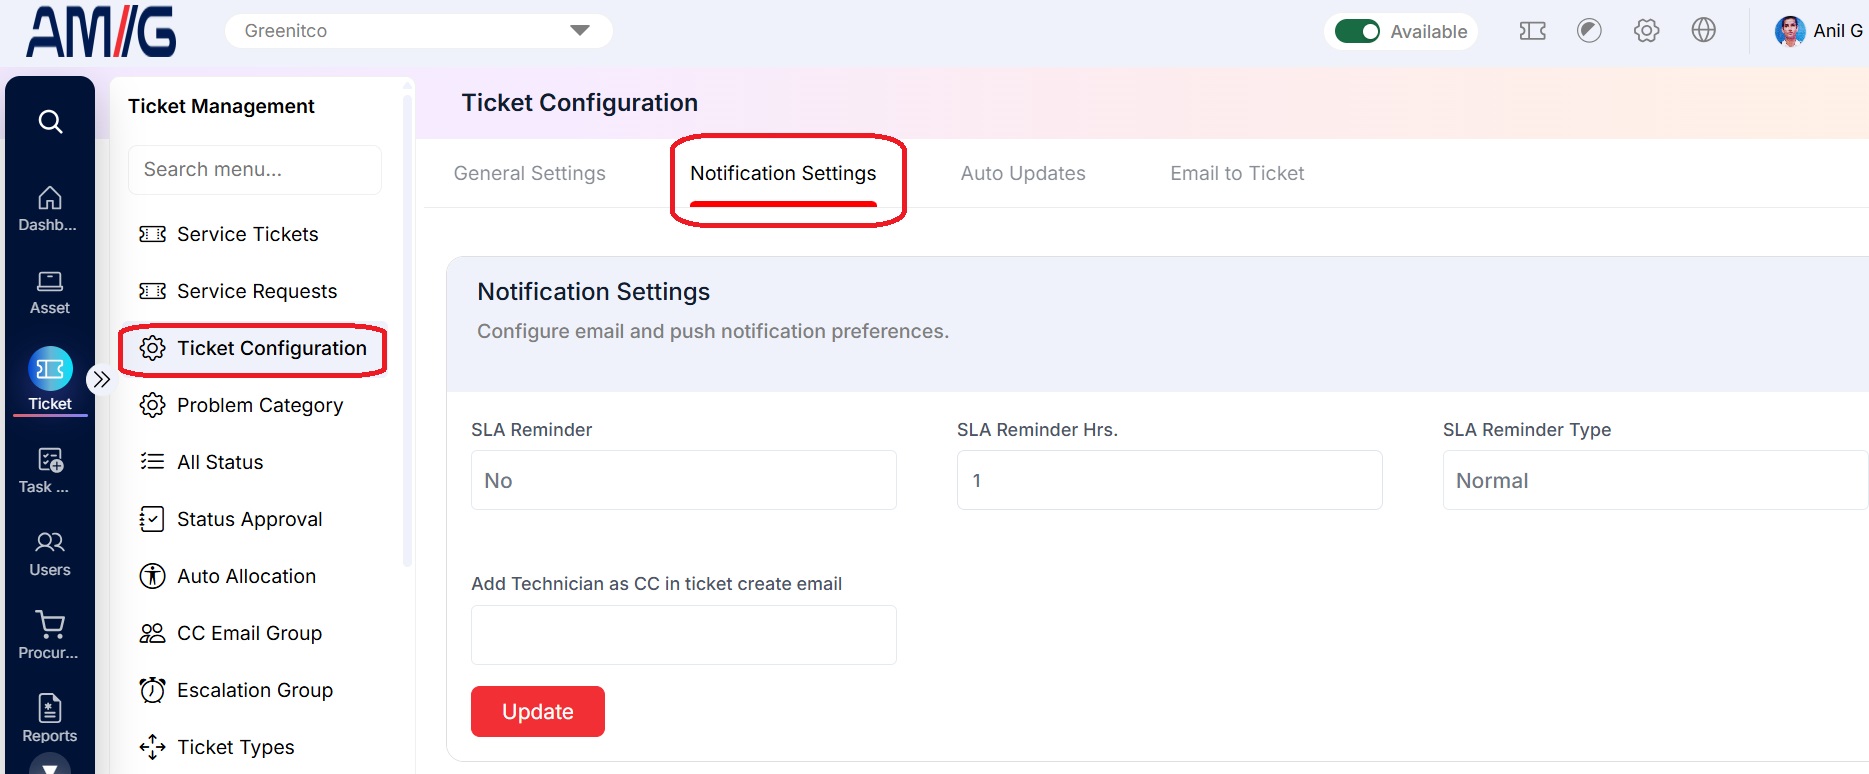This screenshot has width=1869, height=774.
Task: Open All Status menu item
Action: [220, 462]
